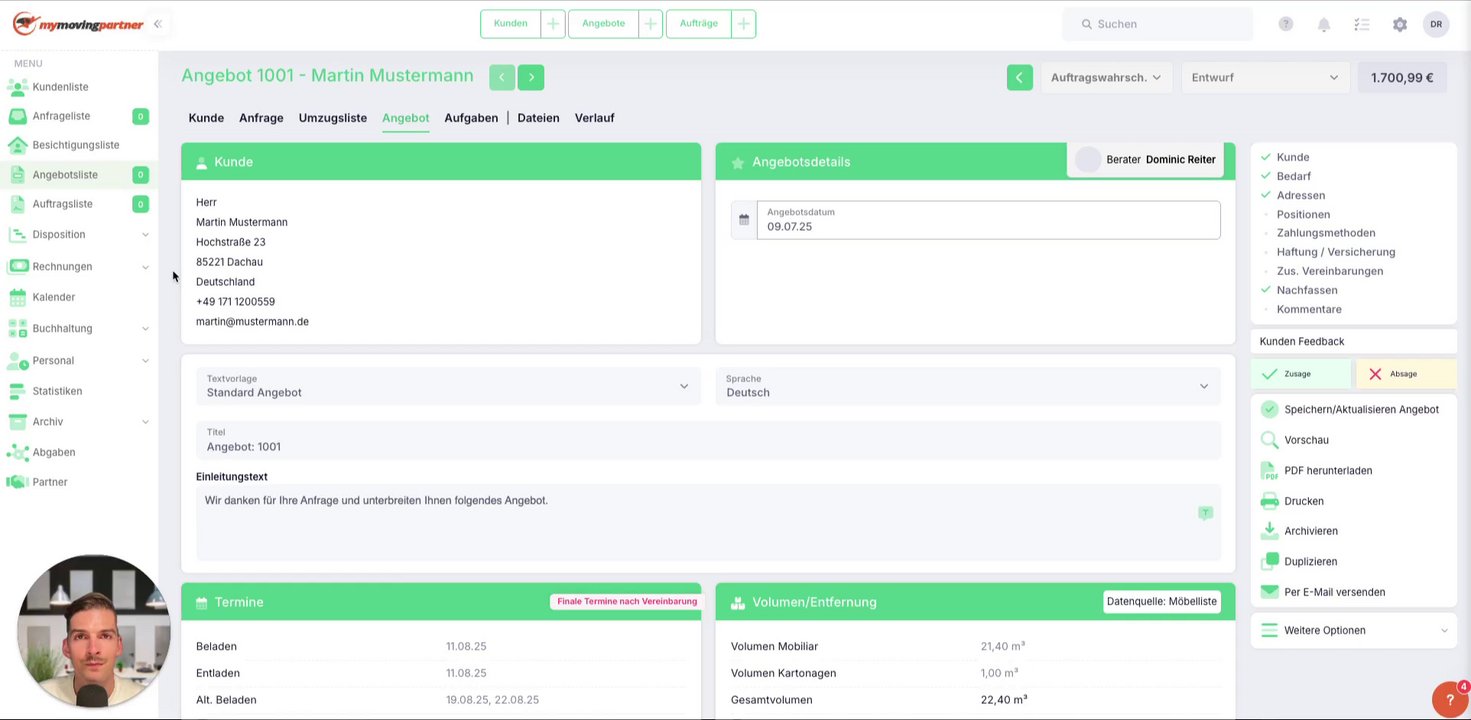Collapse the sidebar with double-chevron icon

point(157,24)
